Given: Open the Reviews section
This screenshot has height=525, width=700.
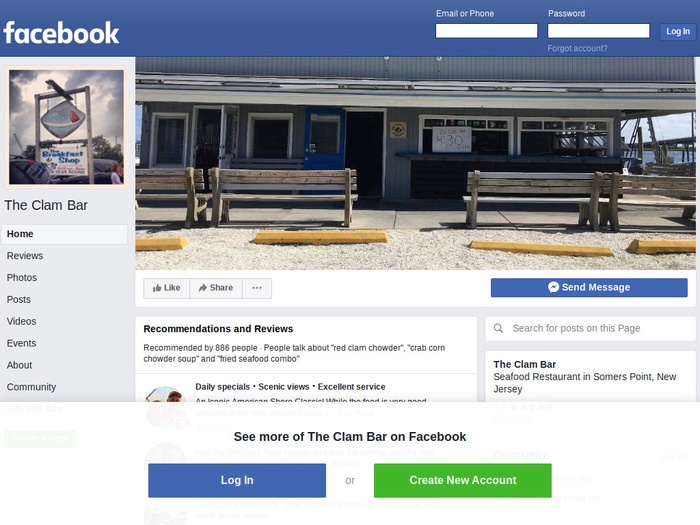Looking at the screenshot, I should 25,256.
